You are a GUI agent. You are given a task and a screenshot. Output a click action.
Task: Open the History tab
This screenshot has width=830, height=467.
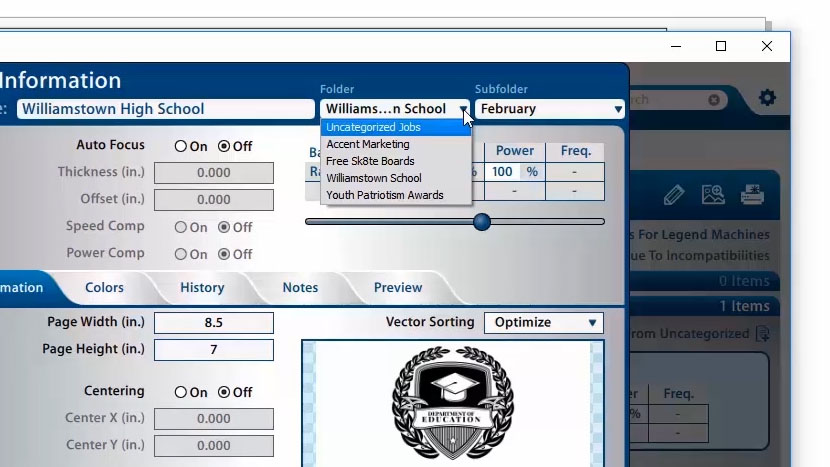(x=202, y=287)
